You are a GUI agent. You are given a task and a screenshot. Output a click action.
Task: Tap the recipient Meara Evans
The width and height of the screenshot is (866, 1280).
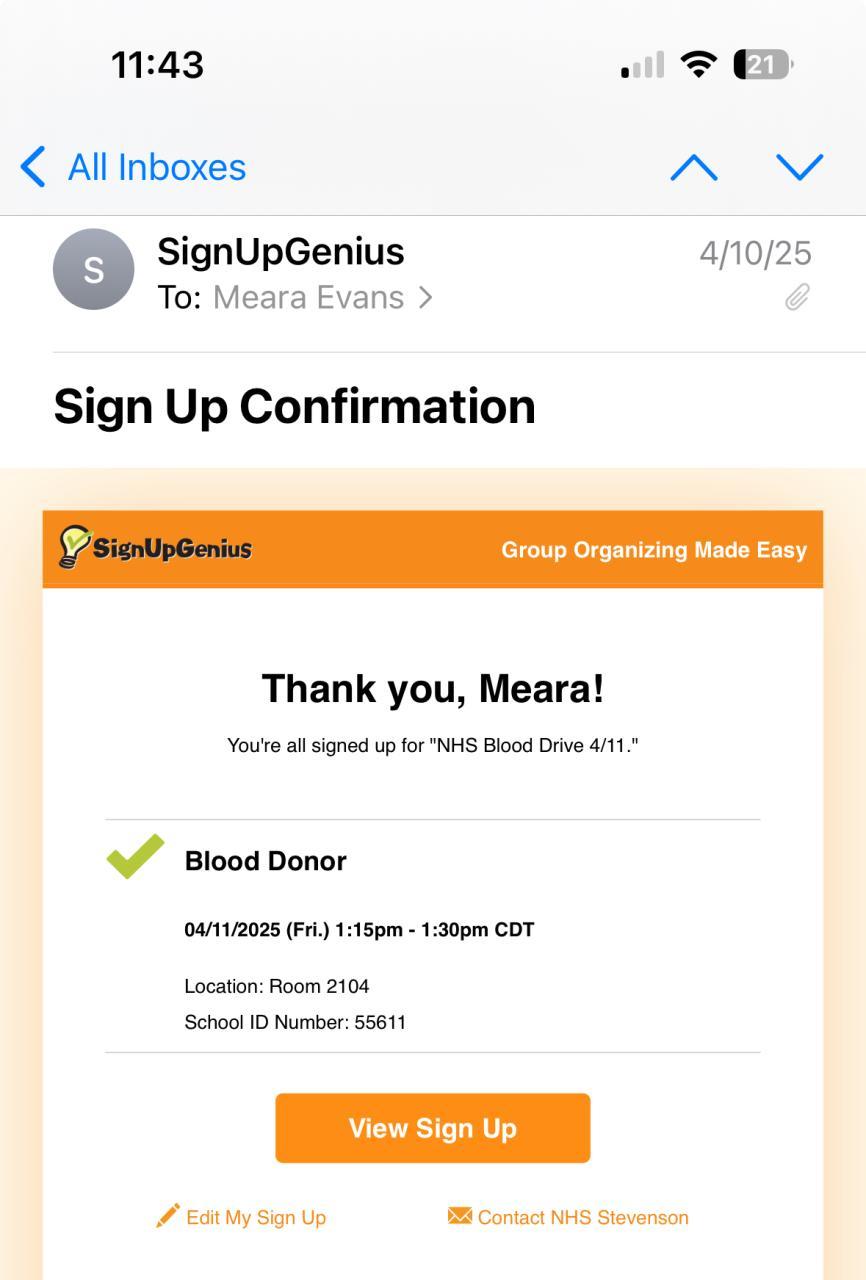pyautogui.click(x=308, y=297)
